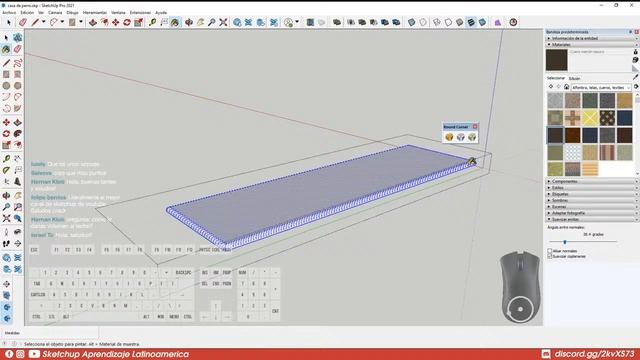This screenshot has width=640, height=360.
Task: Expand the Etiquetas panel
Action: [x=592, y=194]
